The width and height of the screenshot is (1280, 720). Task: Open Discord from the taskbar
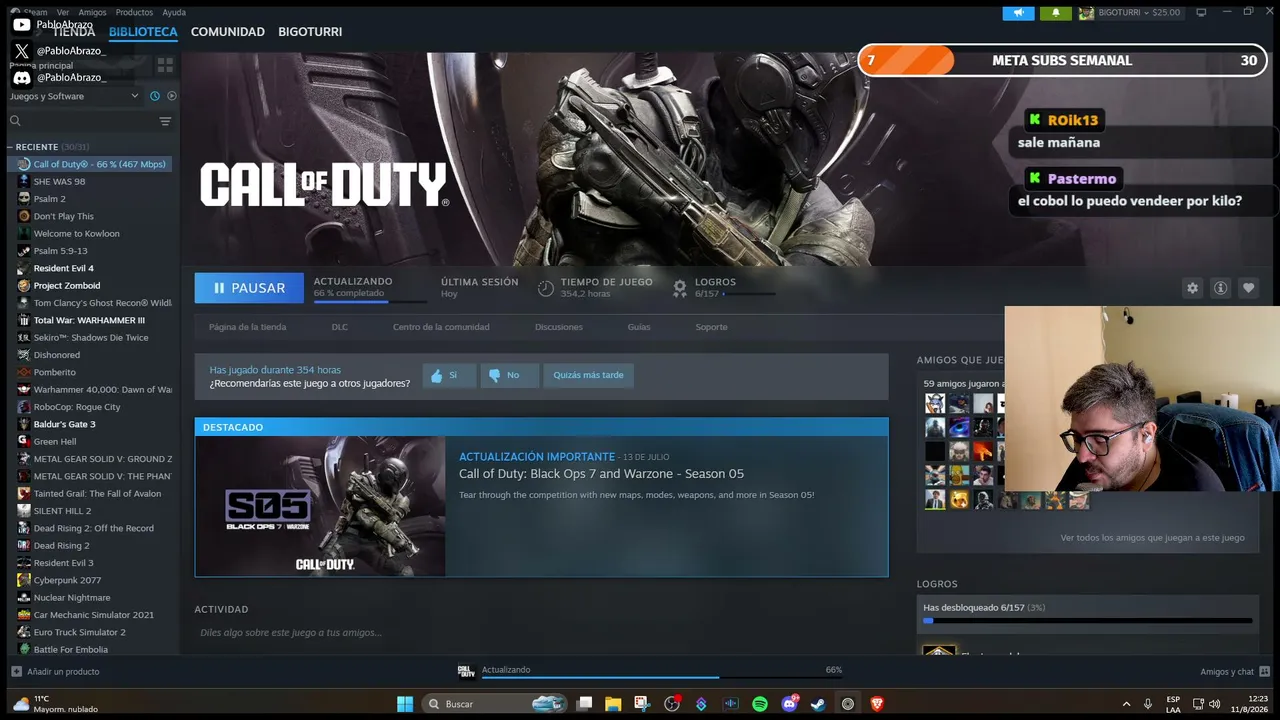pos(790,704)
